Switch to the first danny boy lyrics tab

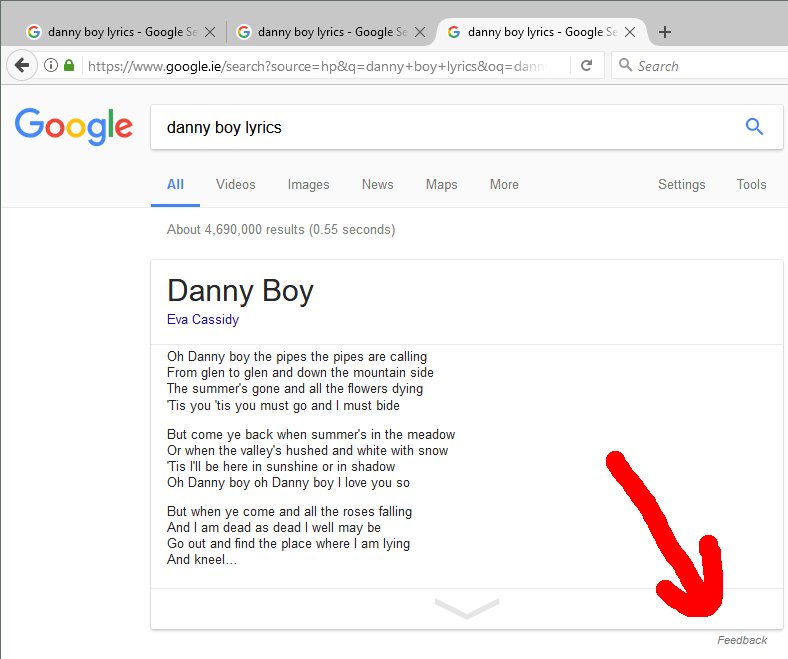(x=121, y=32)
